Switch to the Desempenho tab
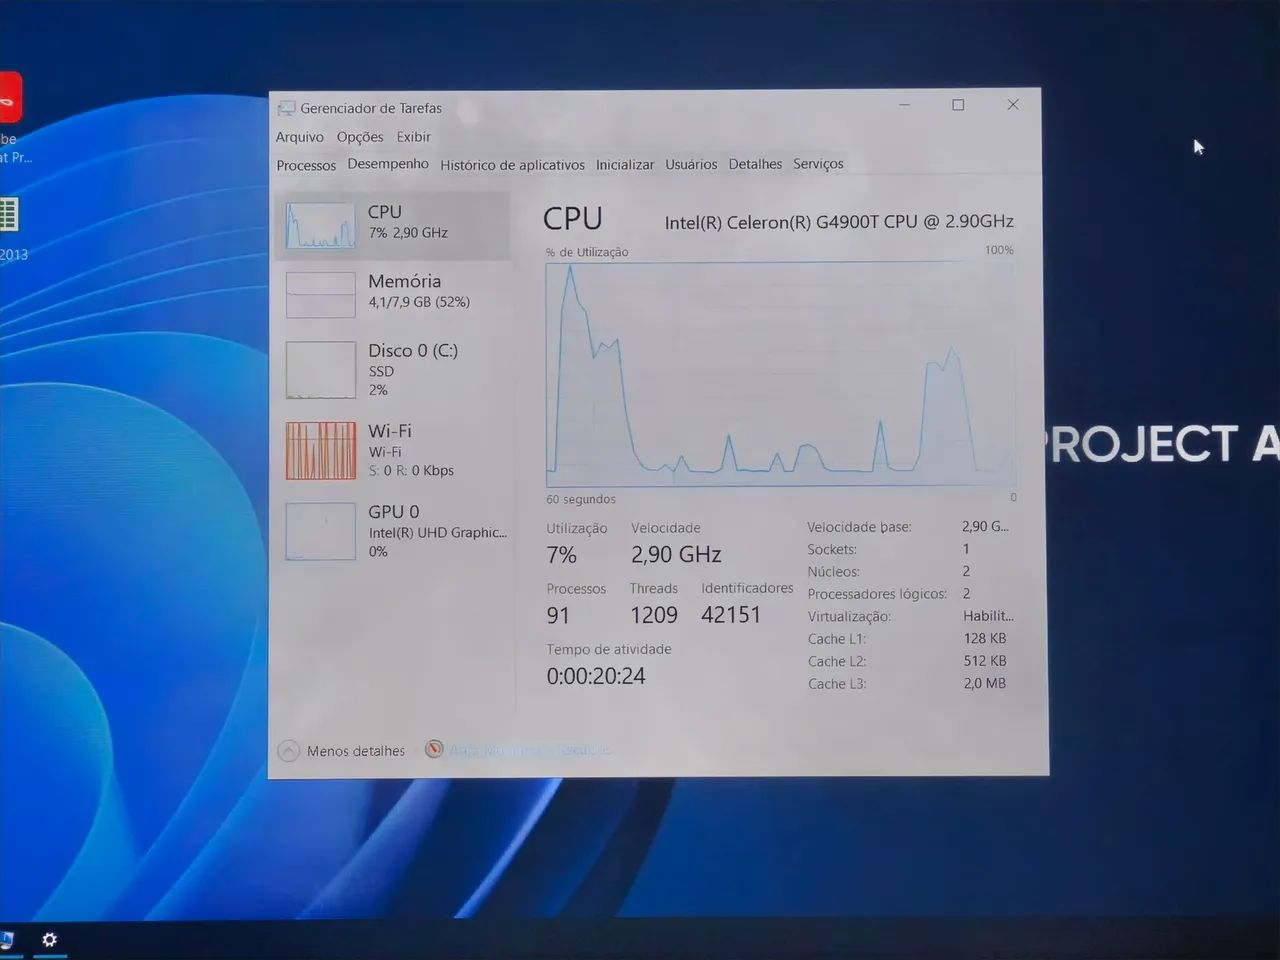Viewport: 1280px width, 960px height. [388, 164]
